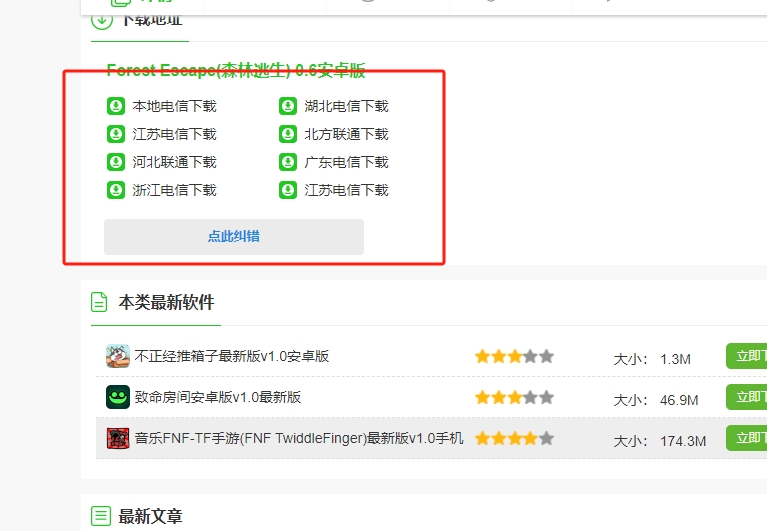
Task: Click the 立即下载 button for 致命房间
Action: point(746,397)
